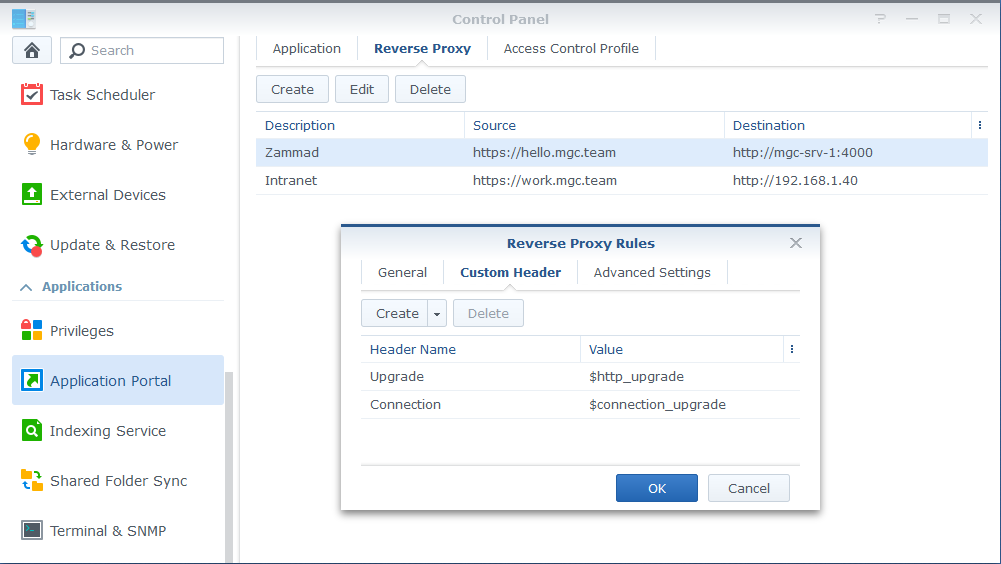Click the External Devices icon
Screen dimensions: 1001x564
32,195
